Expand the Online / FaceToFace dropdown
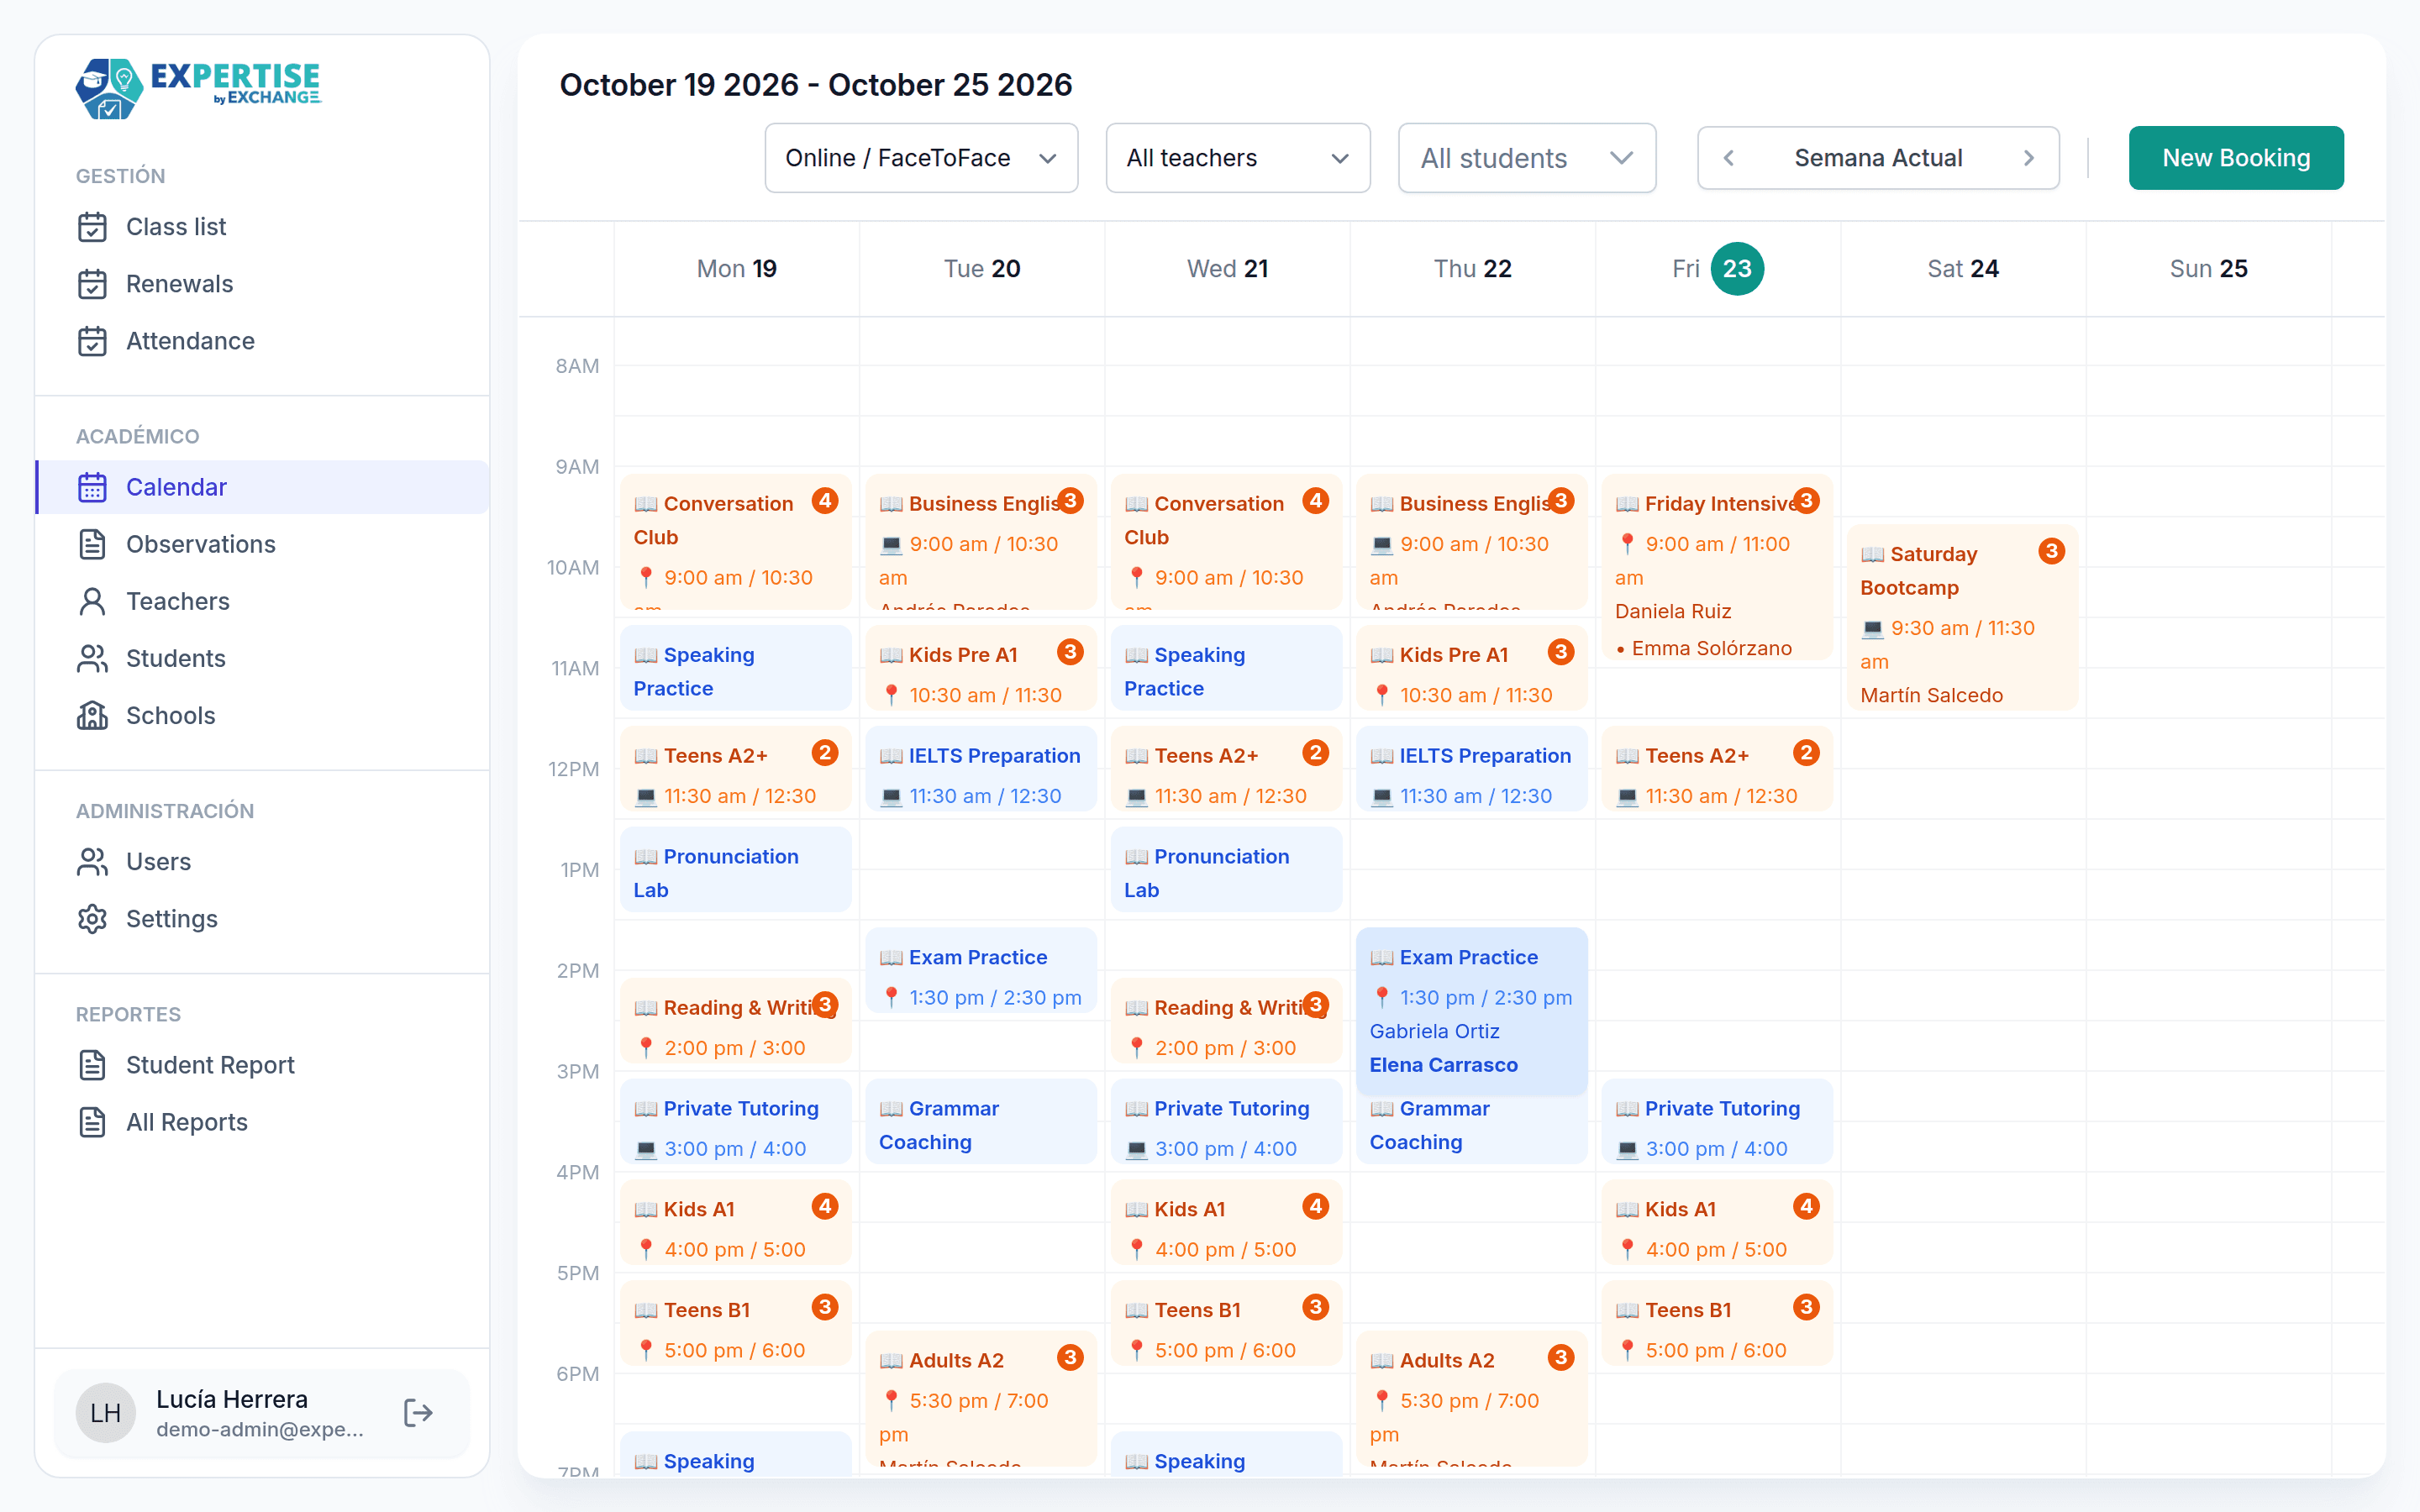Image resolution: width=2420 pixels, height=1512 pixels. pos(921,158)
